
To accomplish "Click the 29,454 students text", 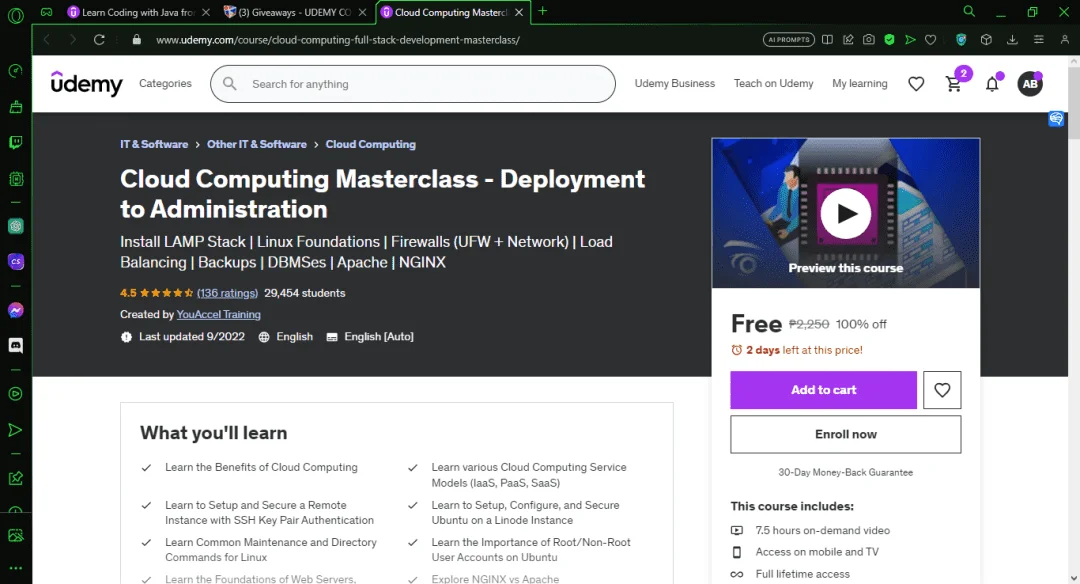I will point(304,293).
